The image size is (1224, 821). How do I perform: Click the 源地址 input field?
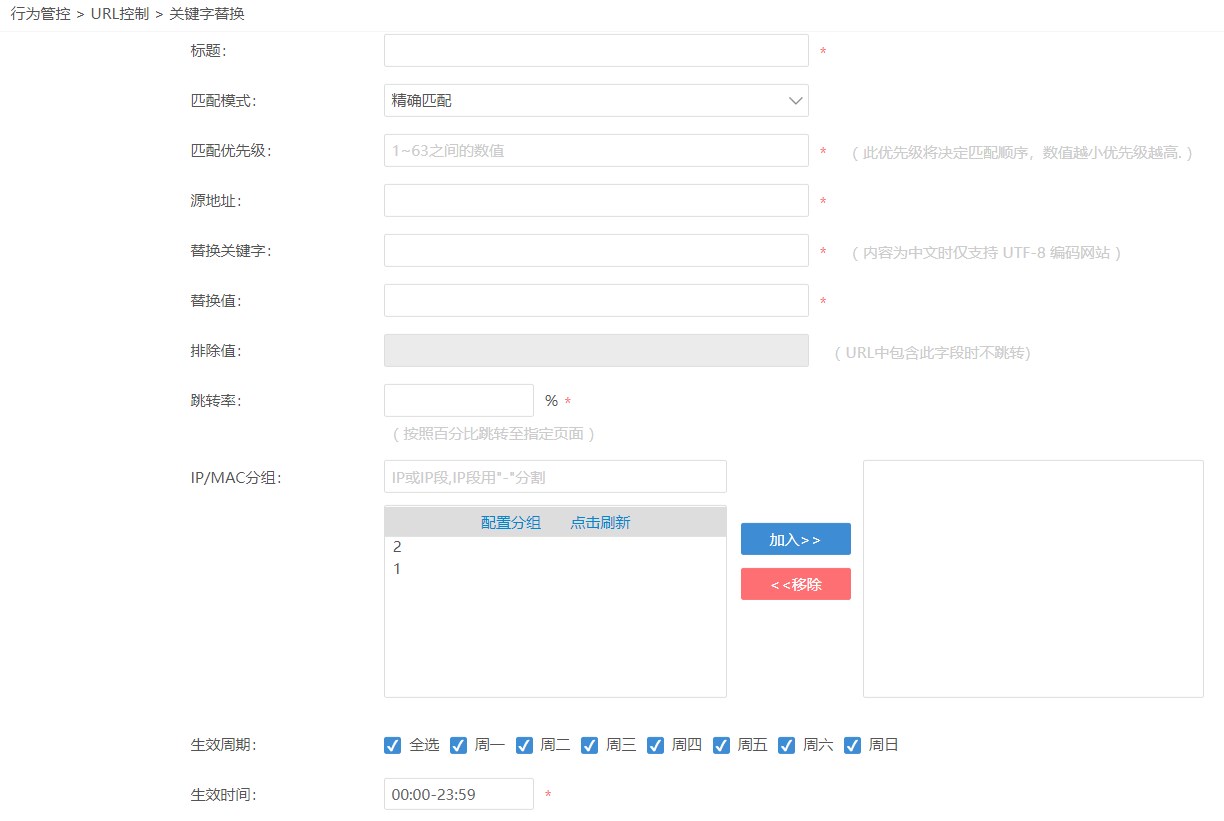pos(596,200)
